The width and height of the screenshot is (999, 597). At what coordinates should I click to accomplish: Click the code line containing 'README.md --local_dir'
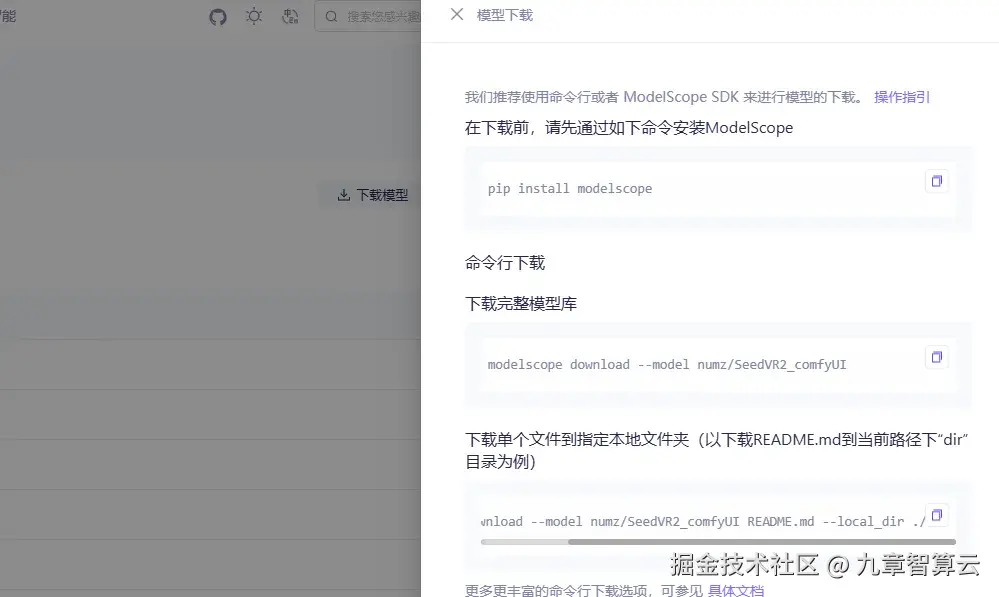pos(703,521)
